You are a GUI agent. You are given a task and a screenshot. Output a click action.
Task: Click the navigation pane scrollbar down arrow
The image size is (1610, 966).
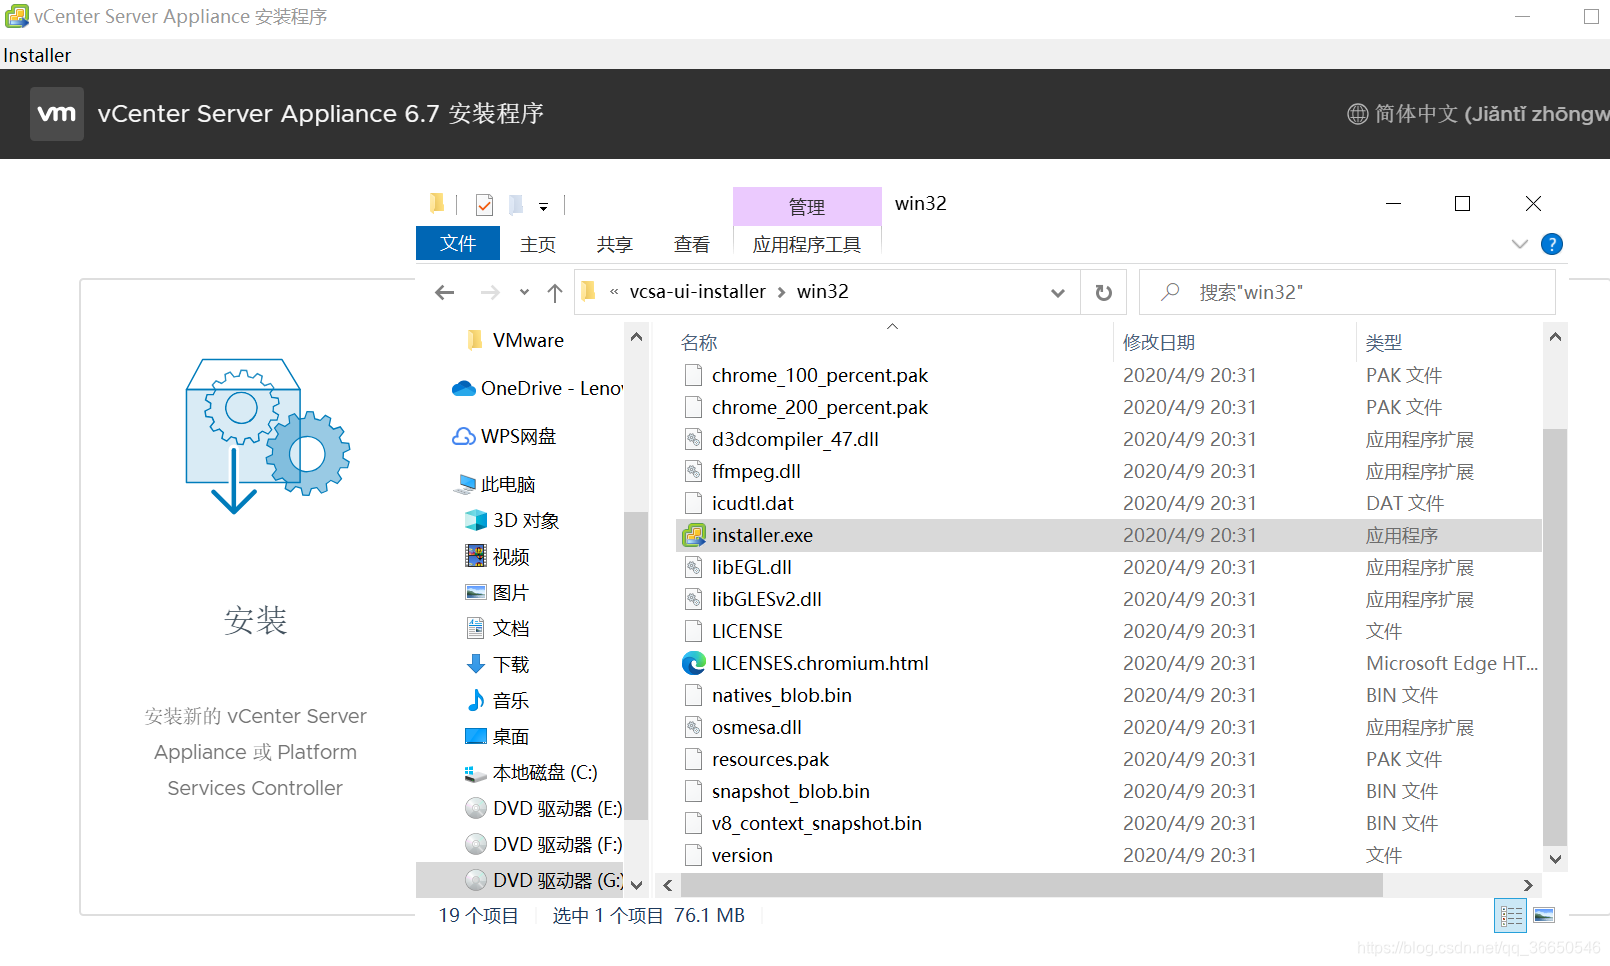tap(636, 884)
